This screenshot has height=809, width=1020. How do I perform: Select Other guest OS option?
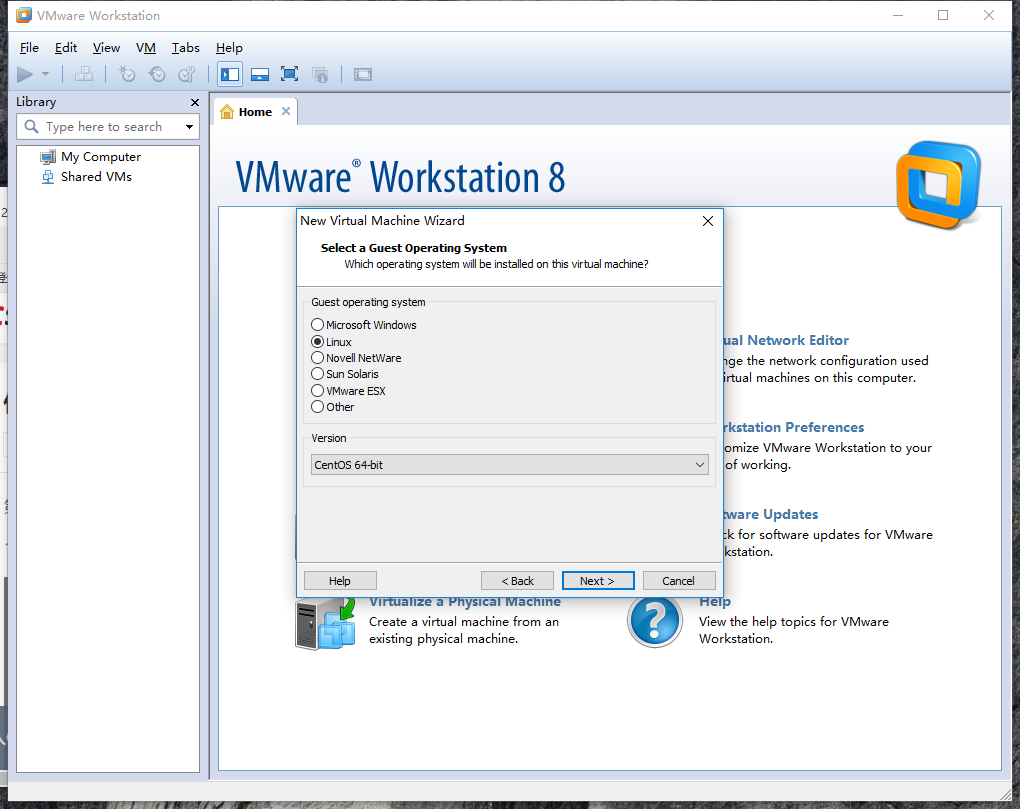click(x=332, y=407)
